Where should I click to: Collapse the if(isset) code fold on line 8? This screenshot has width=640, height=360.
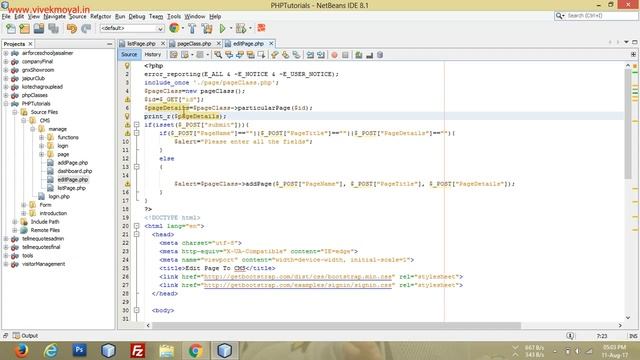pyautogui.click(x=136, y=124)
